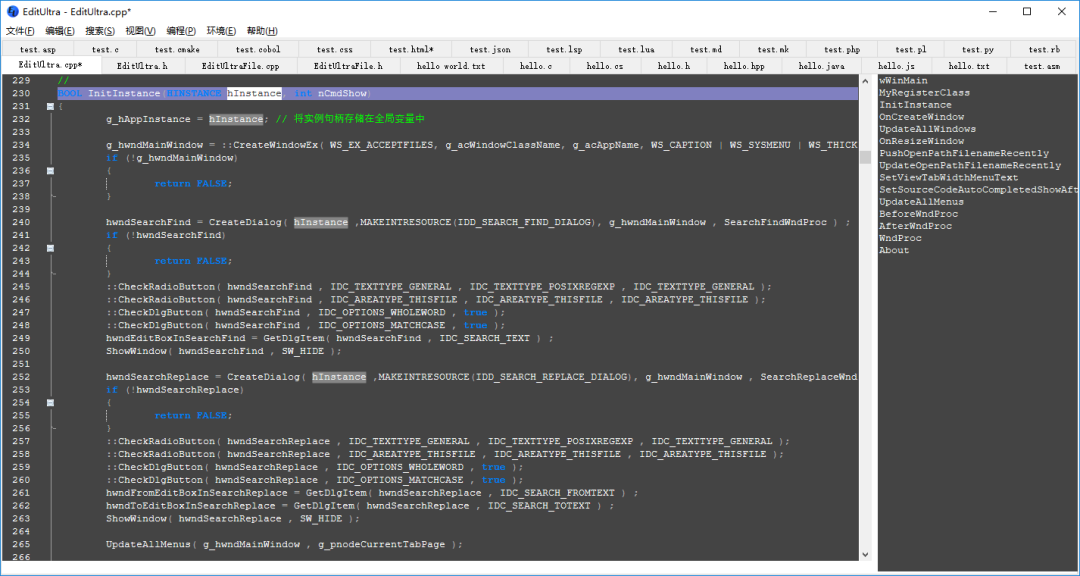Jump to WndProc in the function list
The height and width of the screenshot is (576, 1080).
point(900,238)
